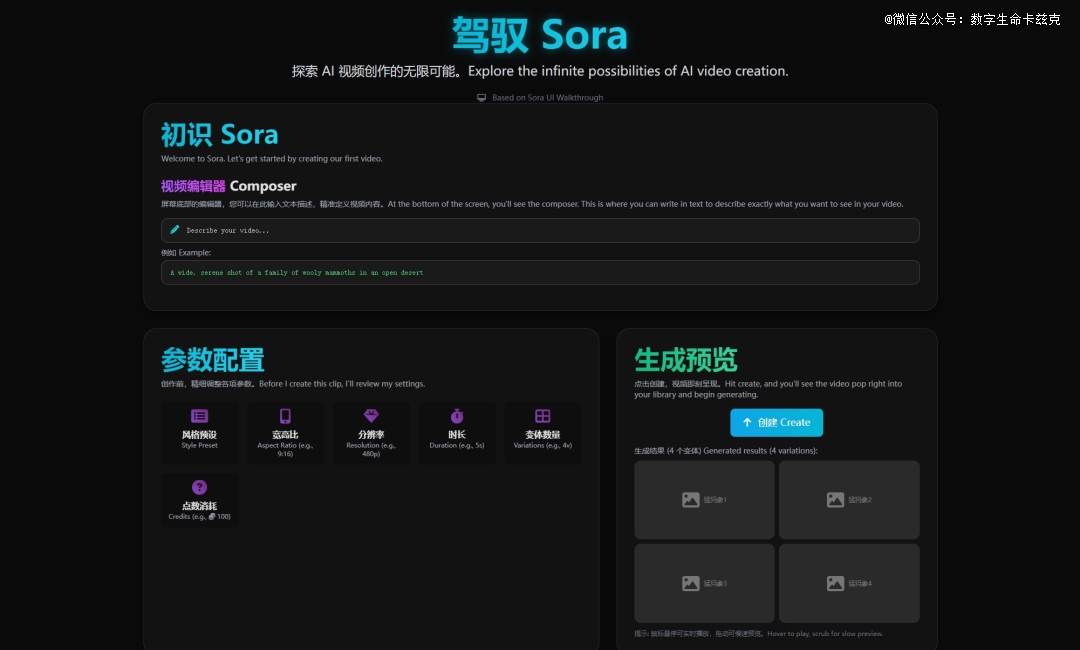Click the '视频编辑器 Composer' subheading
The image size is (1080, 650).
click(x=229, y=186)
